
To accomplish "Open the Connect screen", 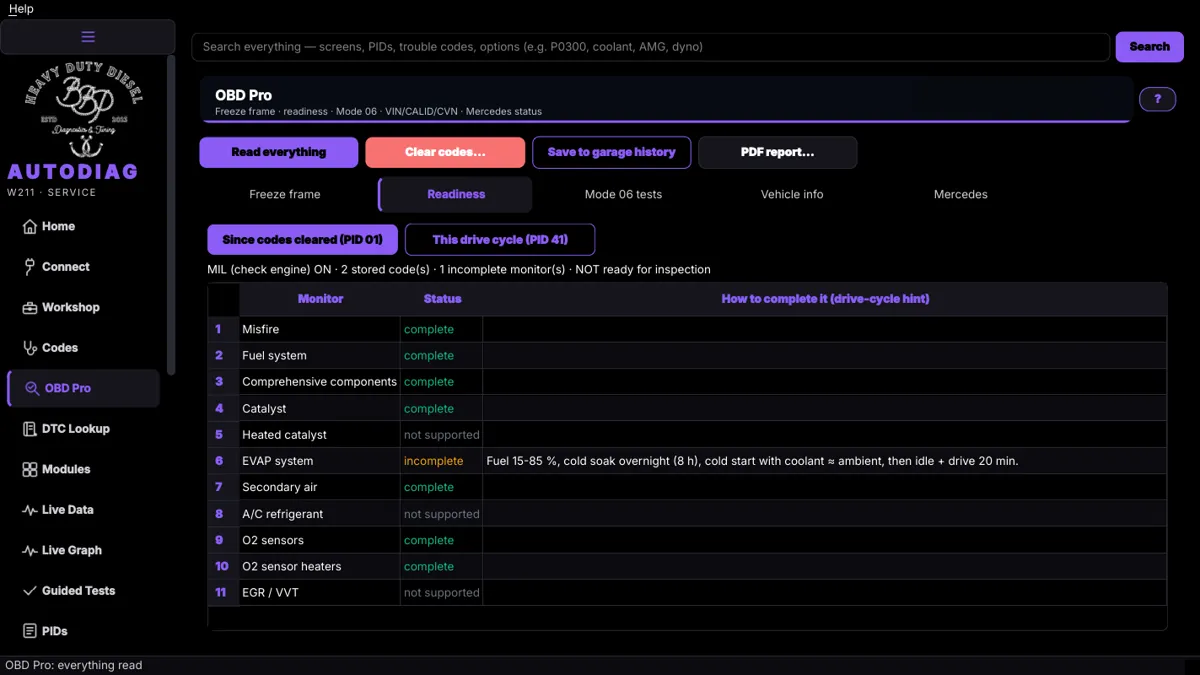I will (x=82, y=267).
